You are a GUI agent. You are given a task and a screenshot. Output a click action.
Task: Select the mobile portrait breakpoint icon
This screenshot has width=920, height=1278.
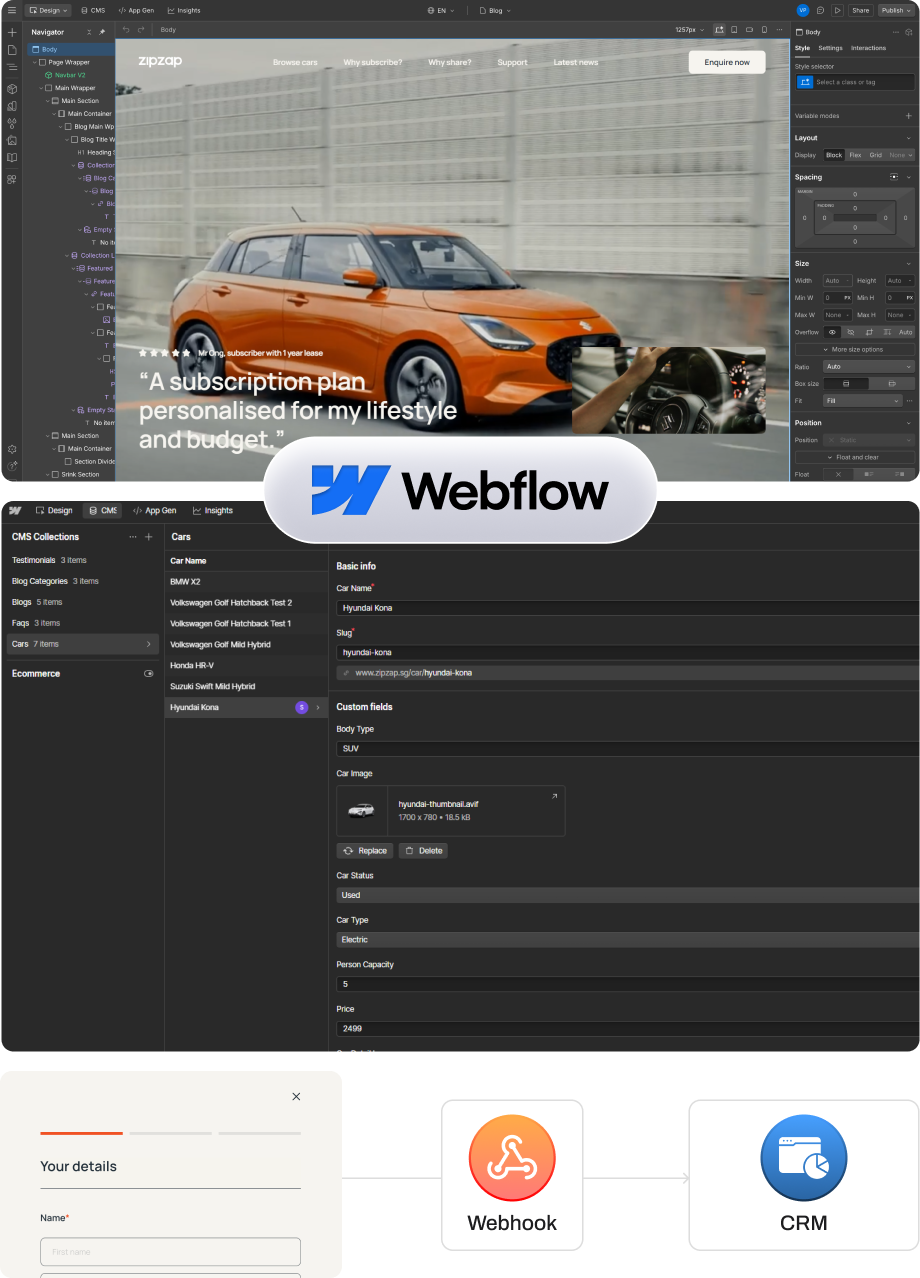(x=765, y=30)
